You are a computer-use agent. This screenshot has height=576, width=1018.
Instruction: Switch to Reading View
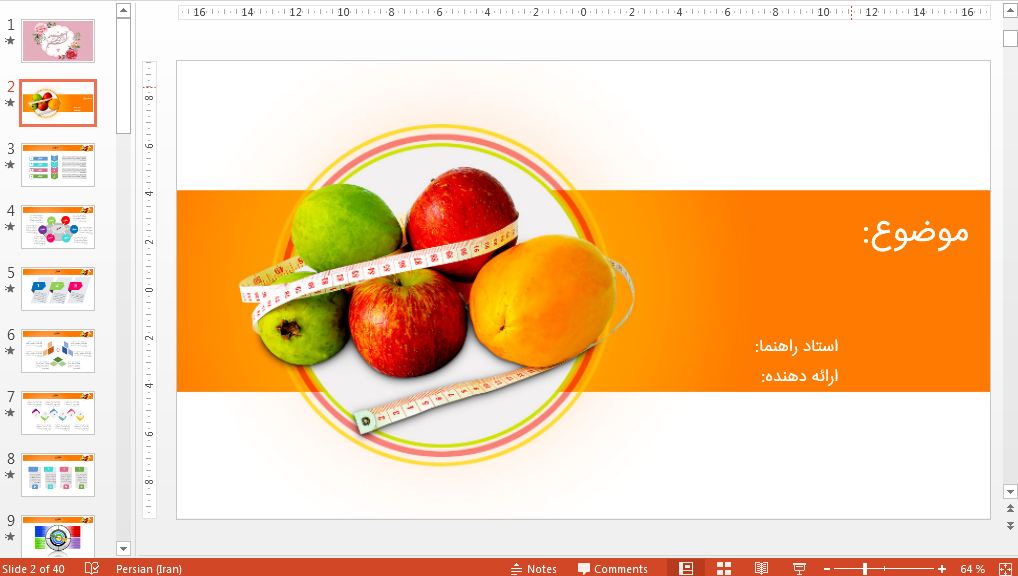point(761,568)
